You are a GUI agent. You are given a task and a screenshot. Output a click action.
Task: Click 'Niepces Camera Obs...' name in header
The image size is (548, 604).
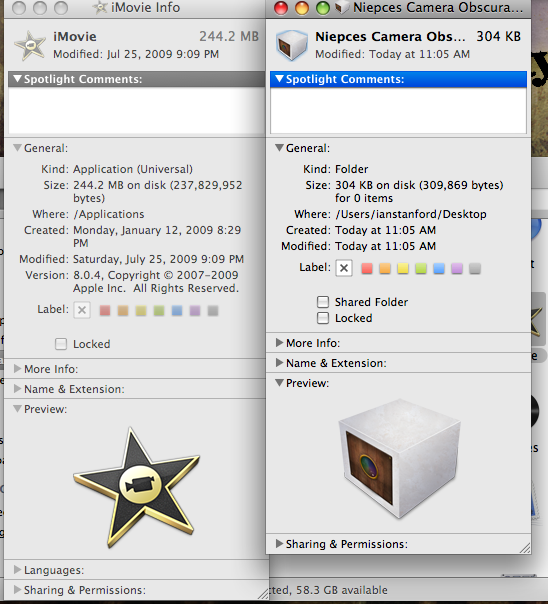pos(390,36)
